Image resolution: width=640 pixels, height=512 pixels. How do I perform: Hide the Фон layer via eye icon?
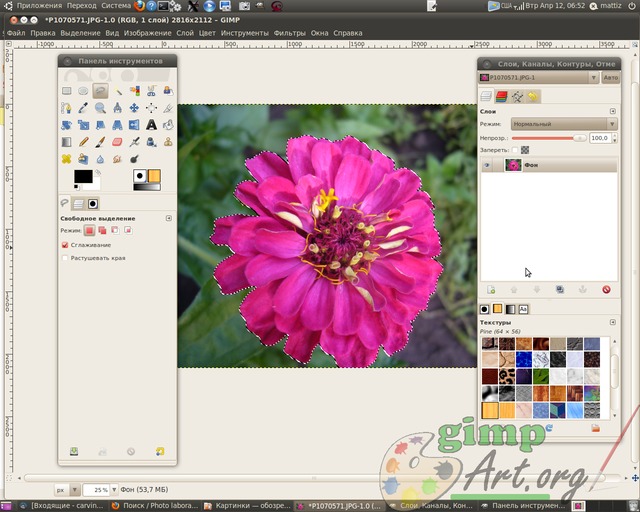(x=489, y=165)
